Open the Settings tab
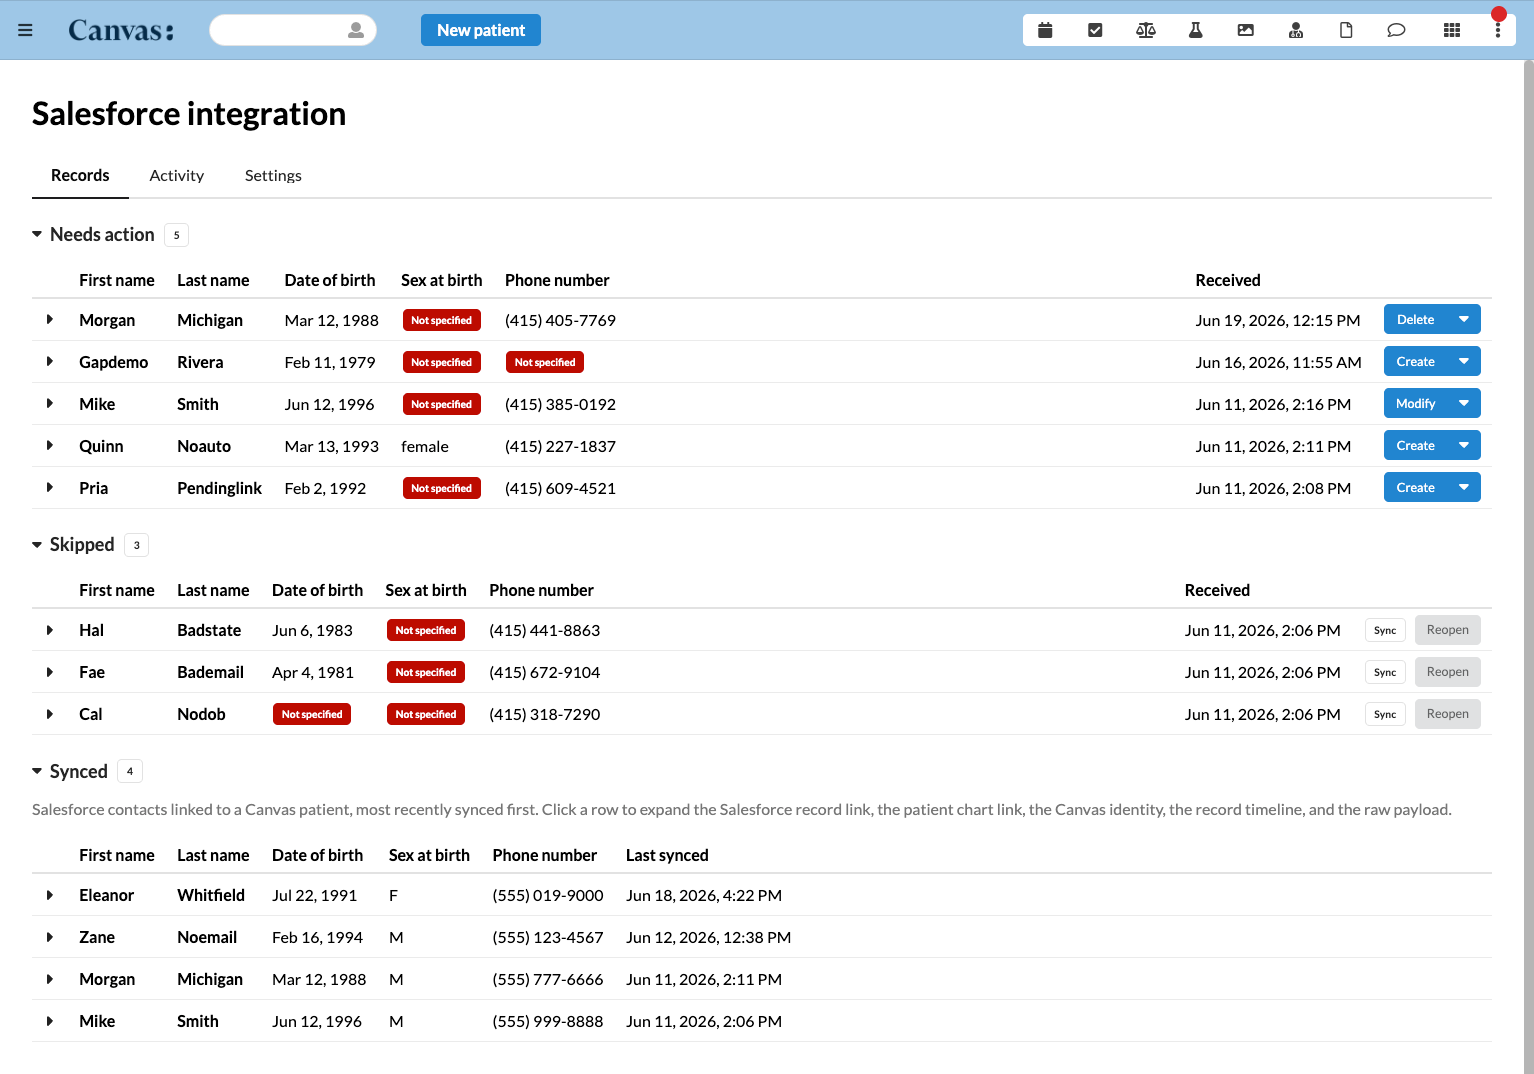Viewport: 1534px width, 1074px height. 273,175
